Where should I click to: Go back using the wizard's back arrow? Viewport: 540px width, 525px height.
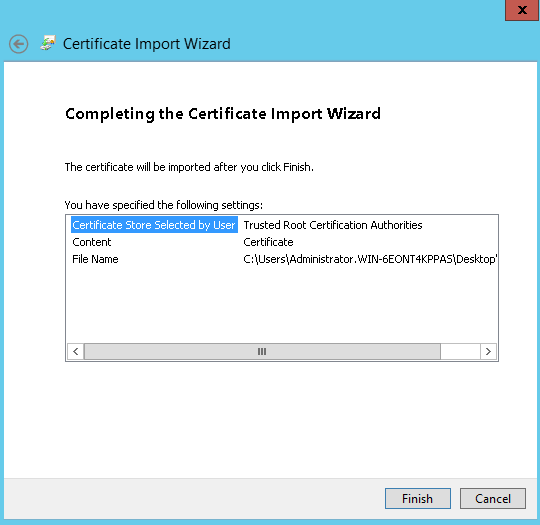(x=19, y=44)
